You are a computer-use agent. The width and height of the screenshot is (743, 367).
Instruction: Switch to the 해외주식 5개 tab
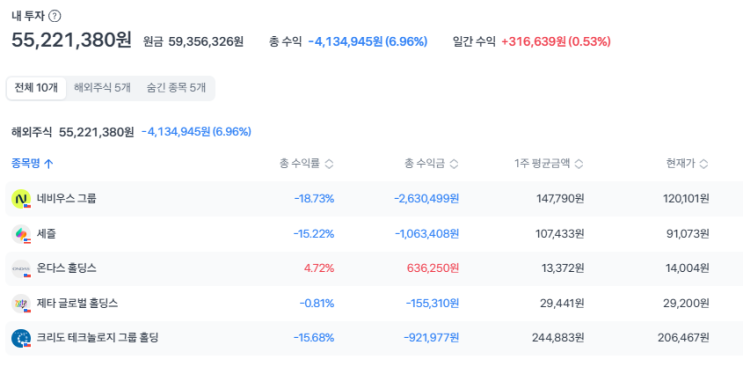[x=102, y=88]
